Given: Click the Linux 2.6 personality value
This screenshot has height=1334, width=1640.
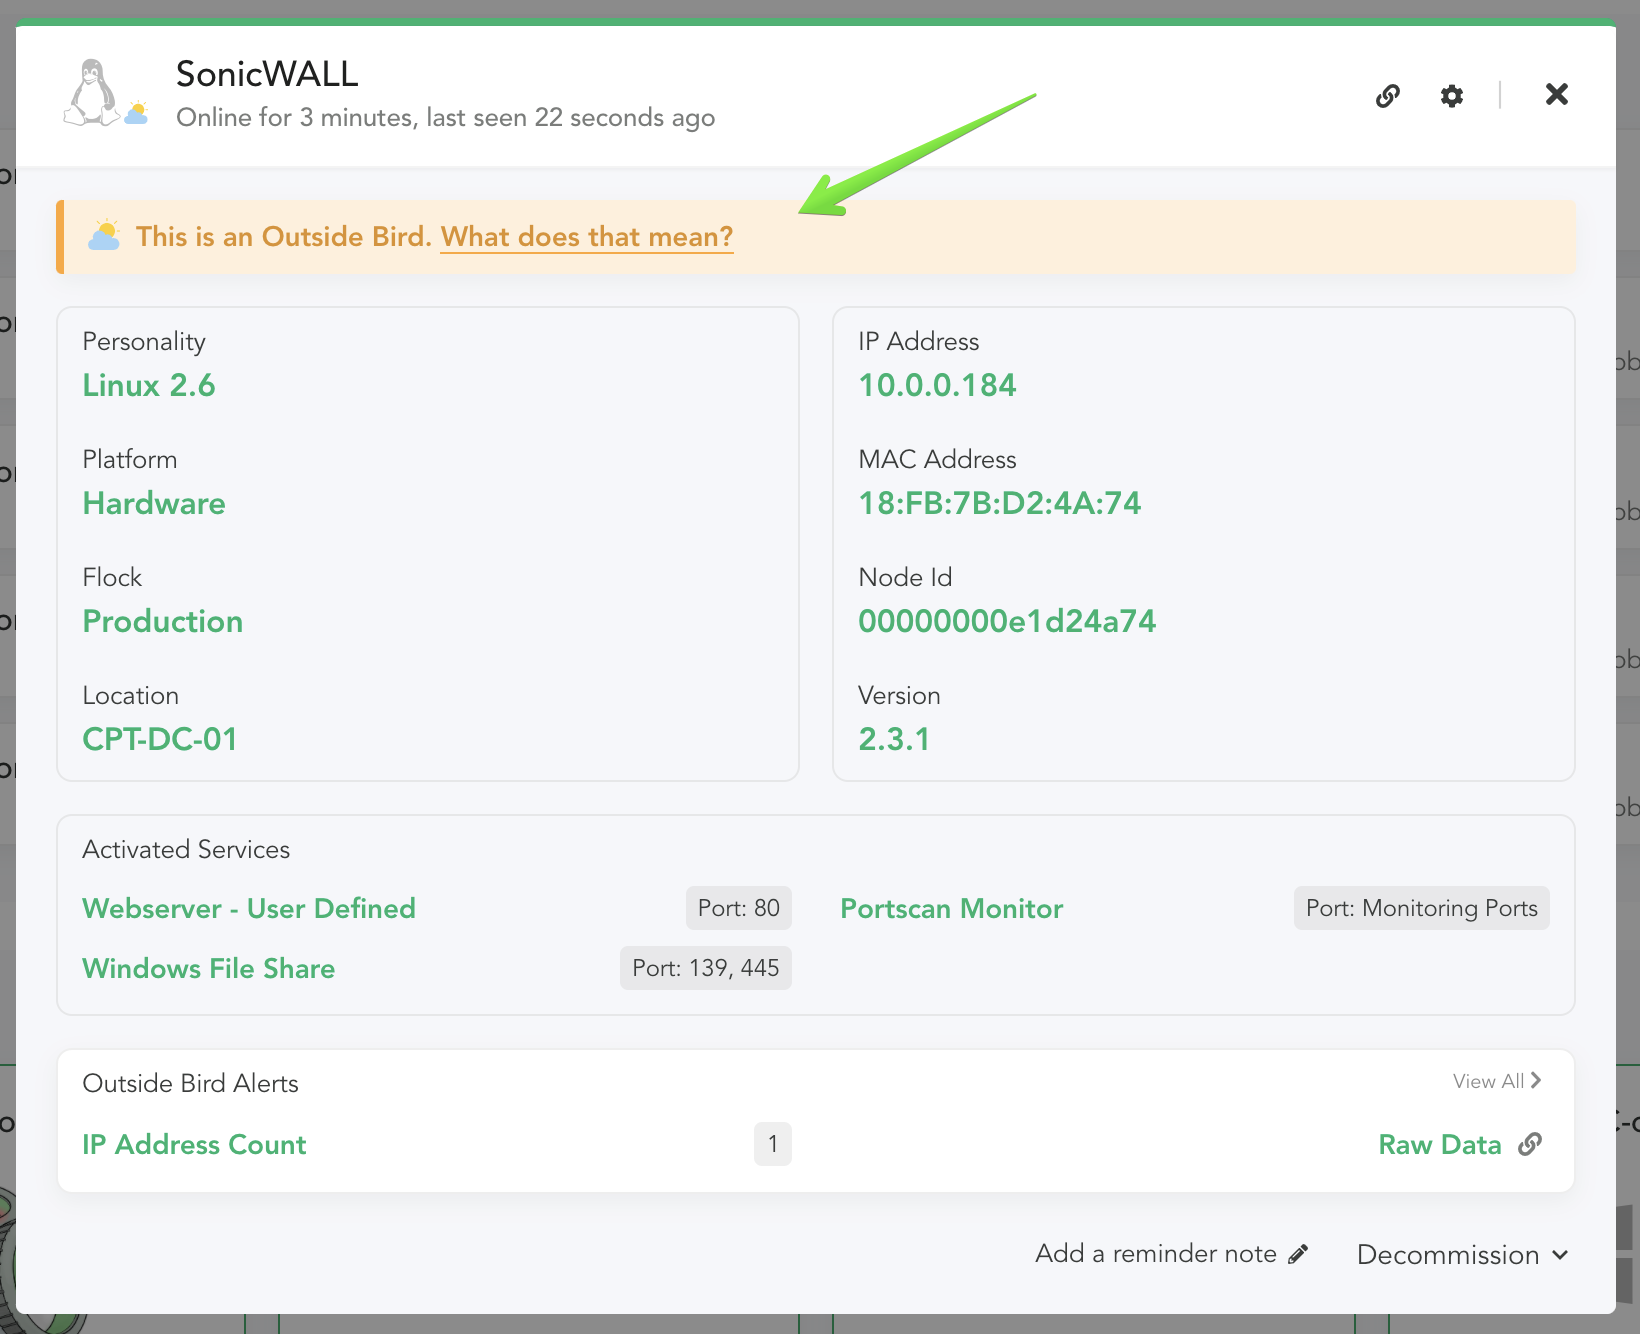Looking at the screenshot, I should pyautogui.click(x=149, y=385).
